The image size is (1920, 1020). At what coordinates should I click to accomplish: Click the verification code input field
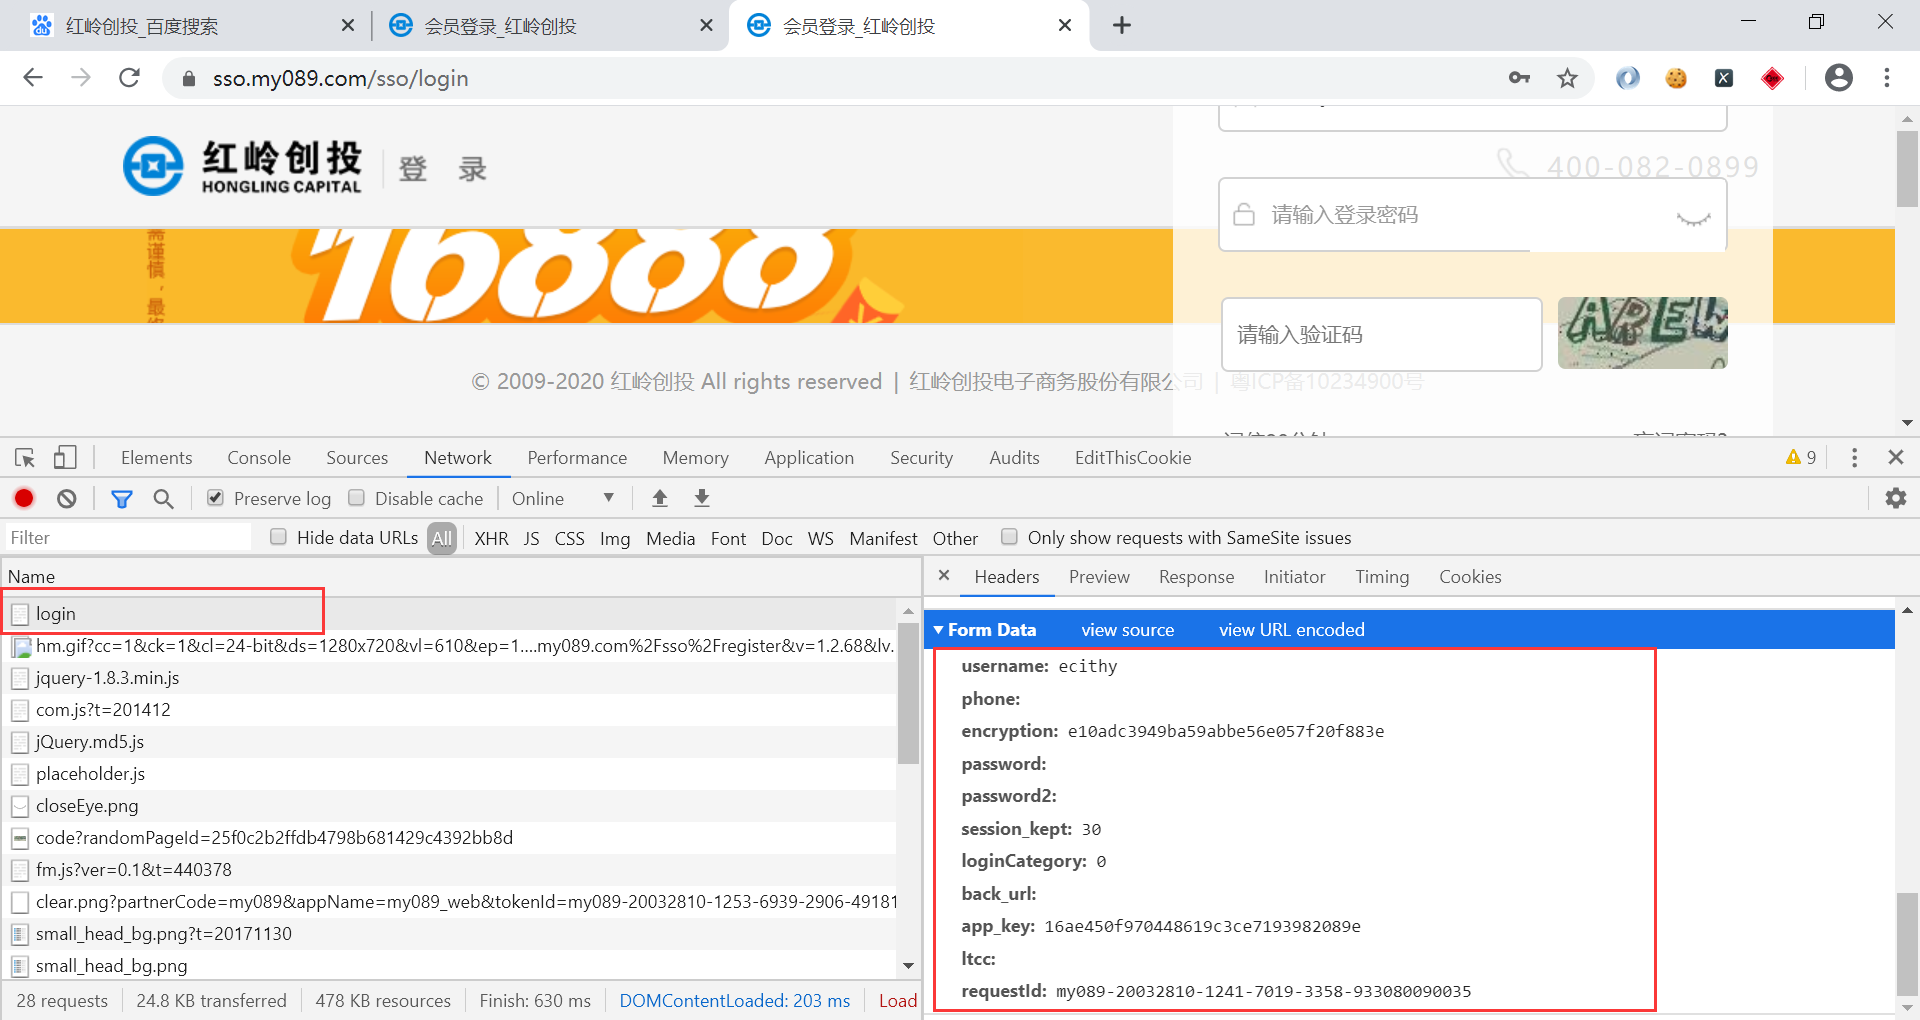[1381, 335]
